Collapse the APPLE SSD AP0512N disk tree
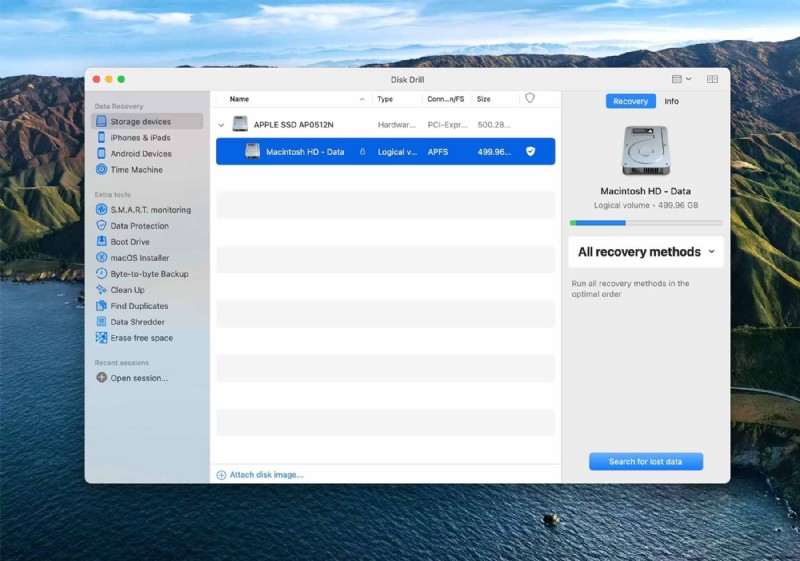The image size is (800, 561). coord(221,125)
